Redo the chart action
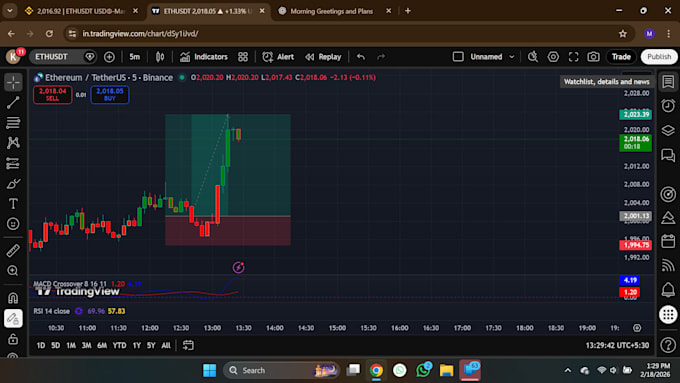 tap(381, 57)
